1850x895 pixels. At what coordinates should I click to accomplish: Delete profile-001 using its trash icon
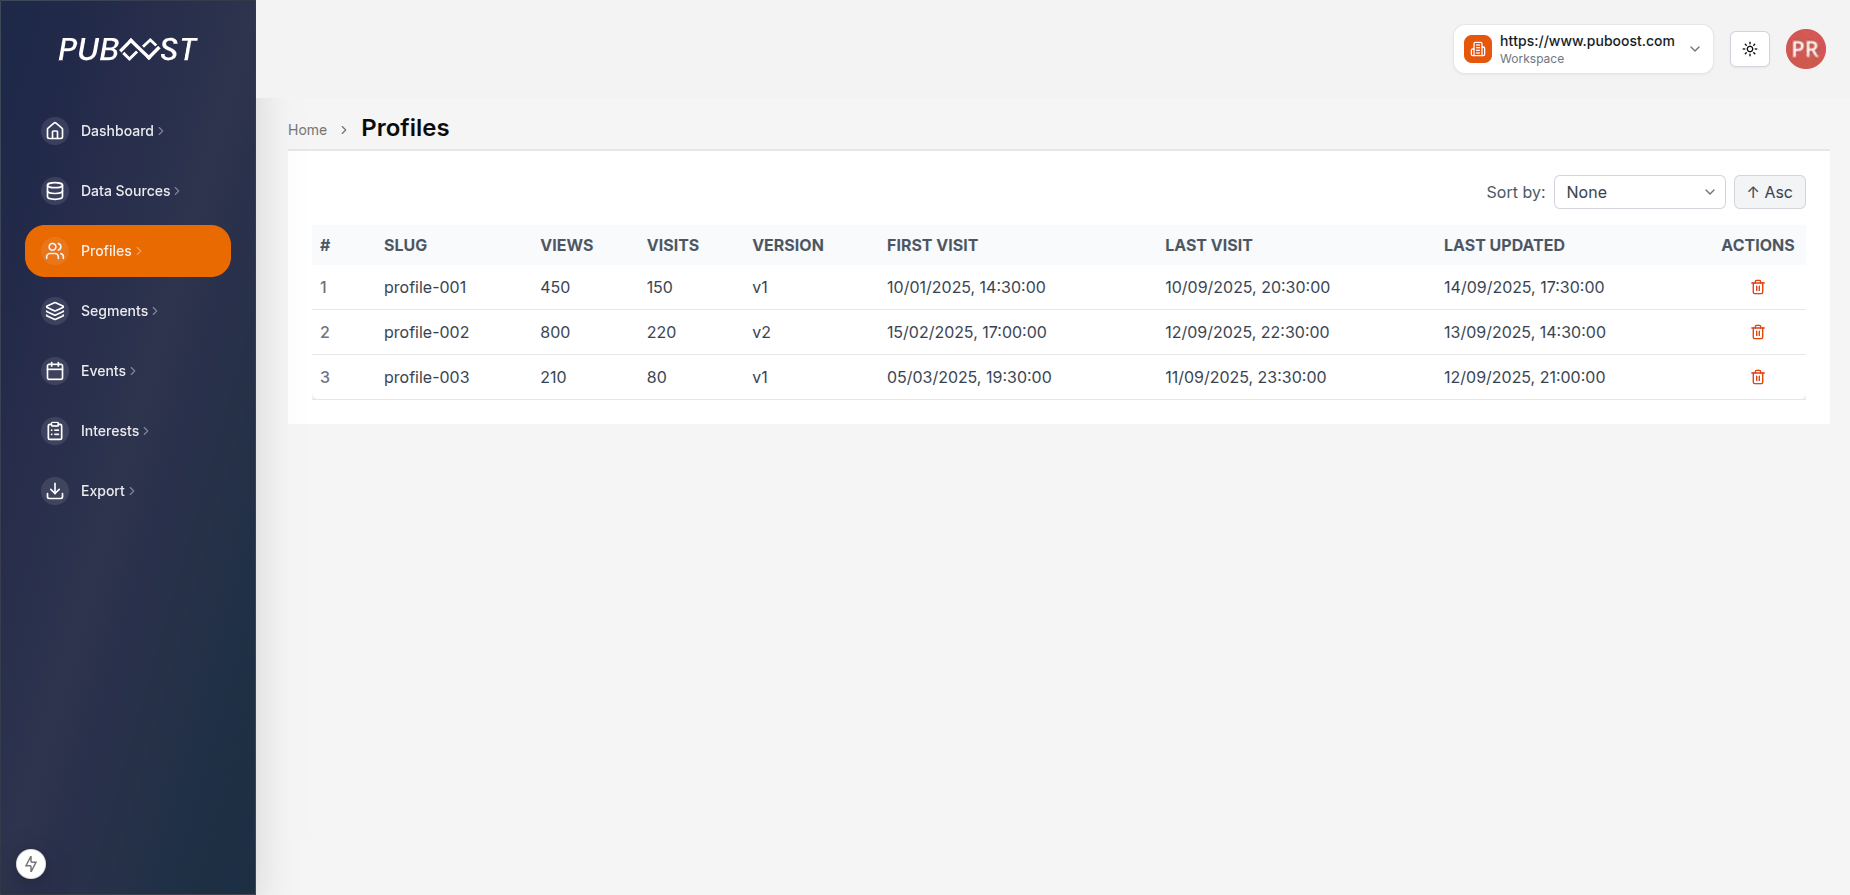click(1757, 287)
